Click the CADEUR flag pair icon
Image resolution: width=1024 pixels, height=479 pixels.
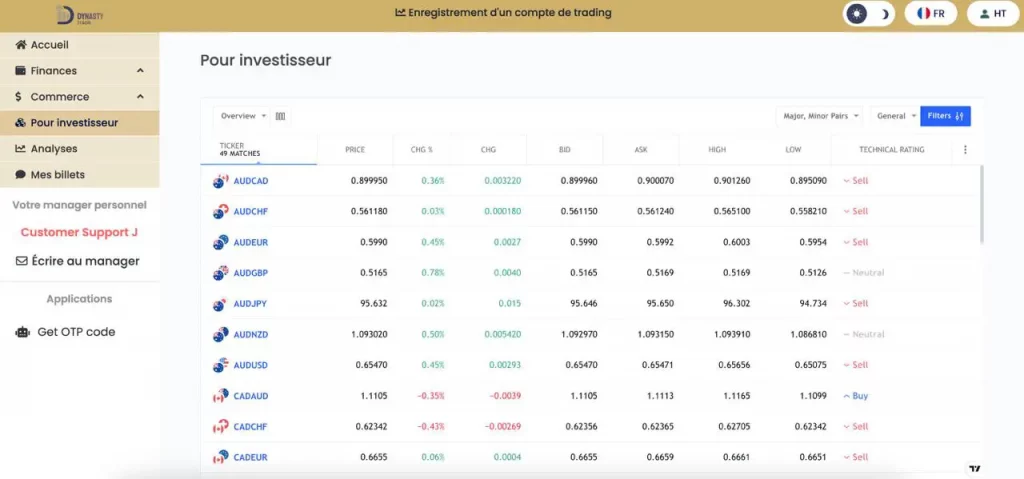coord(221,457)
